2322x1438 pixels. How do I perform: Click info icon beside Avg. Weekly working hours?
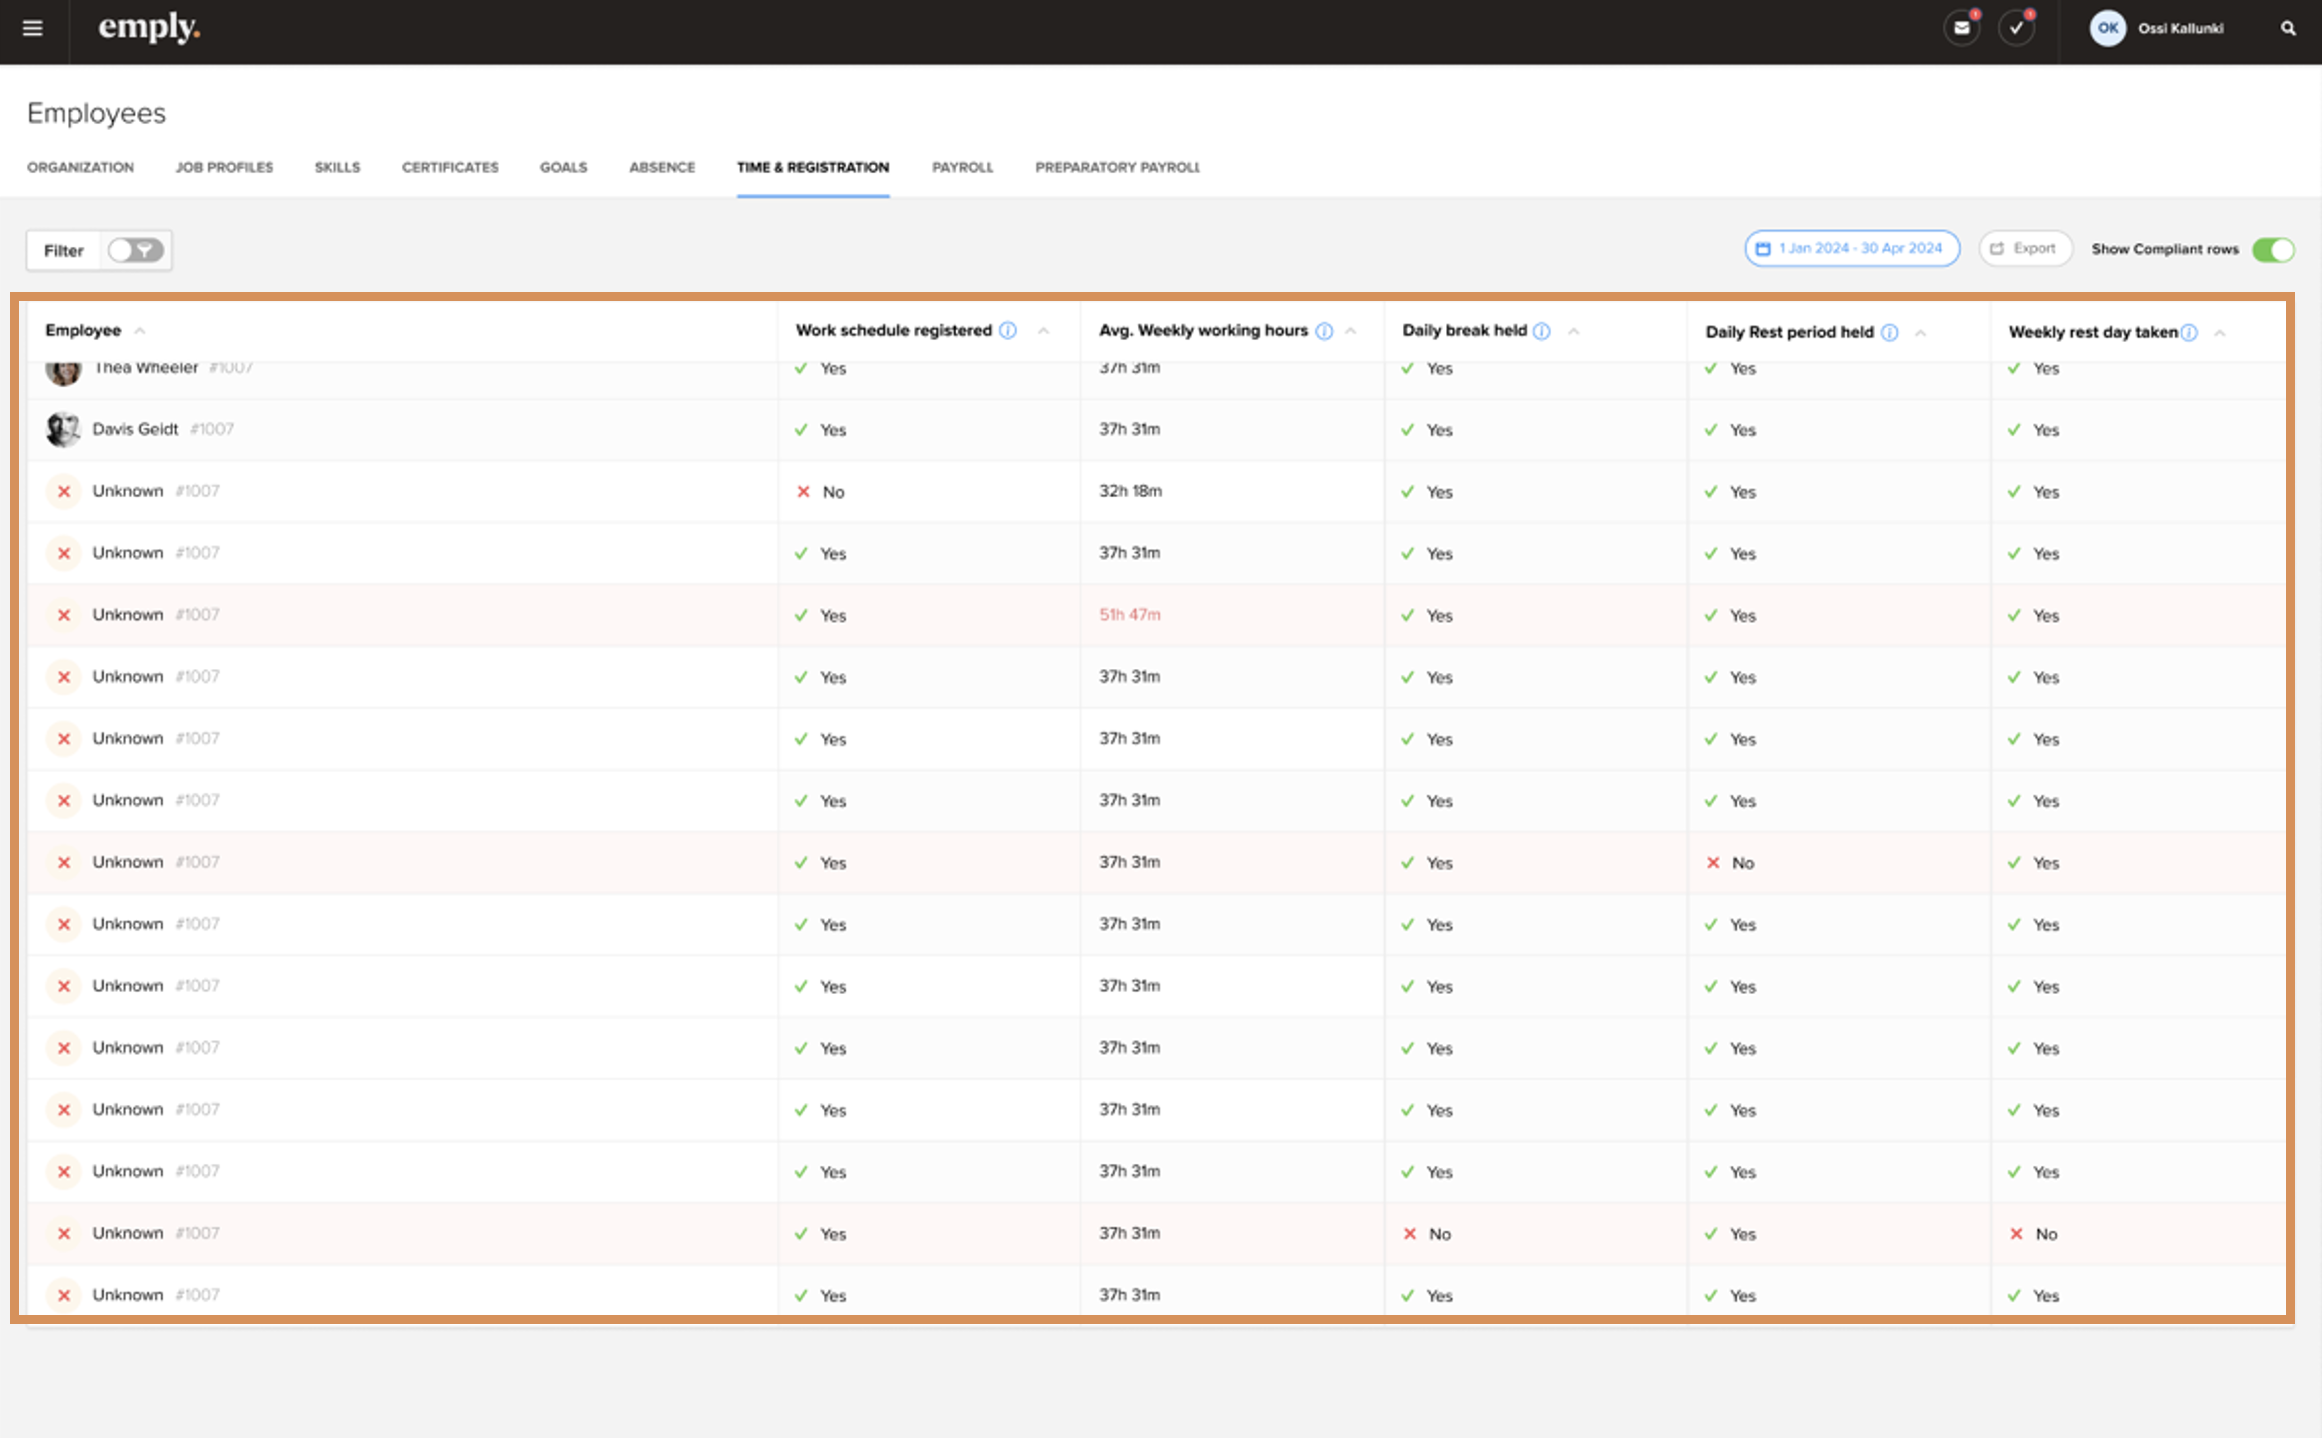coord(1324,331)
